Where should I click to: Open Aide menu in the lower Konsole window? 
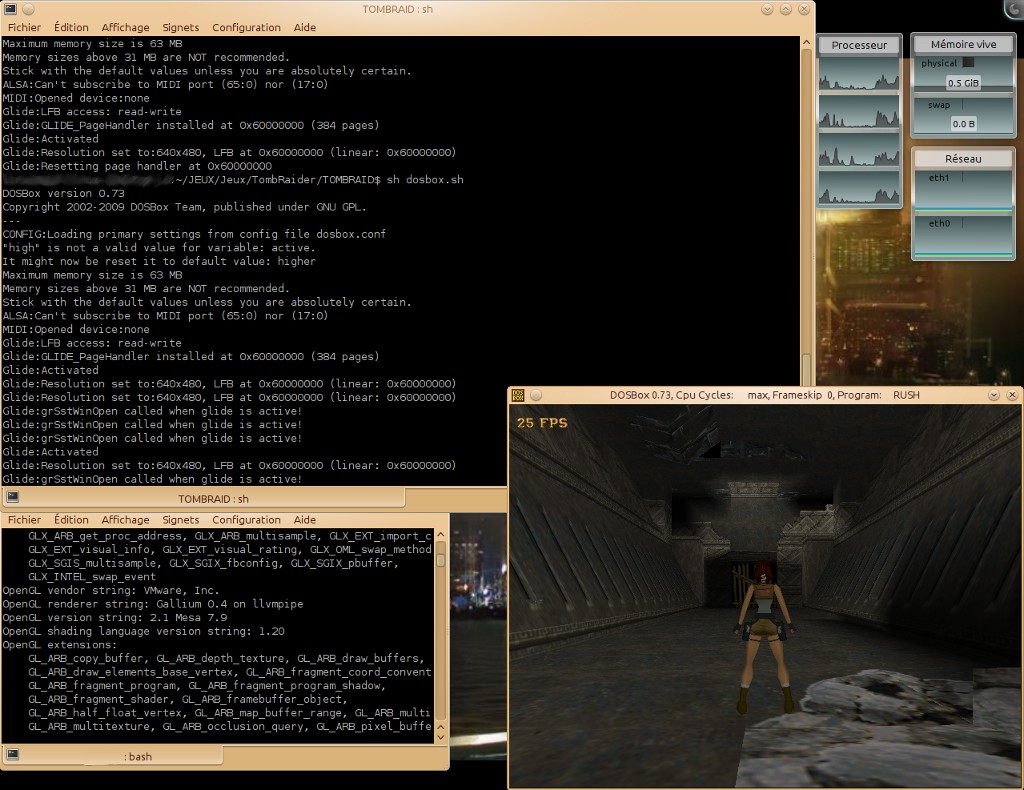[x=305, y=520]
